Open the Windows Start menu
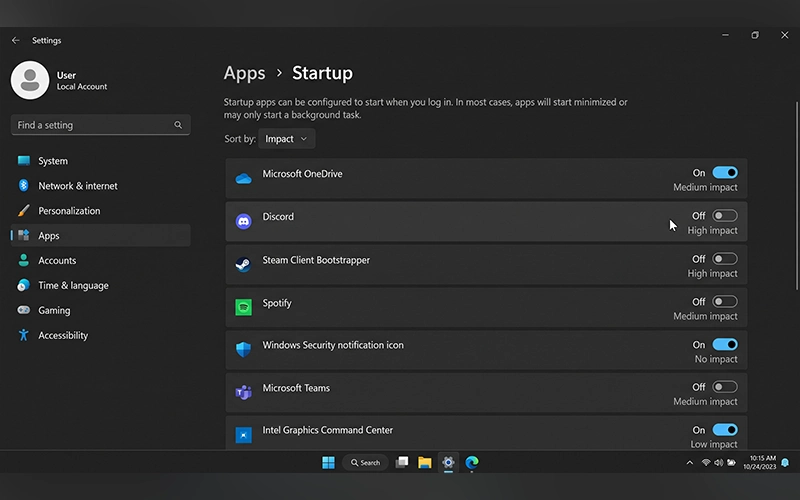The image size is (800, 500). tap(329, 462)
